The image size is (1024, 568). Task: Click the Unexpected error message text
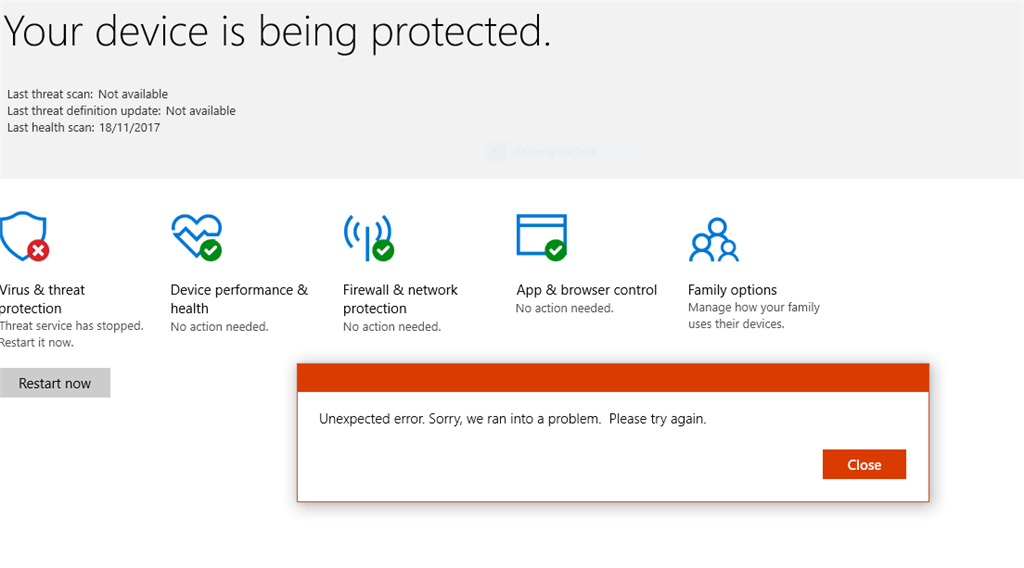click(513, 419)
